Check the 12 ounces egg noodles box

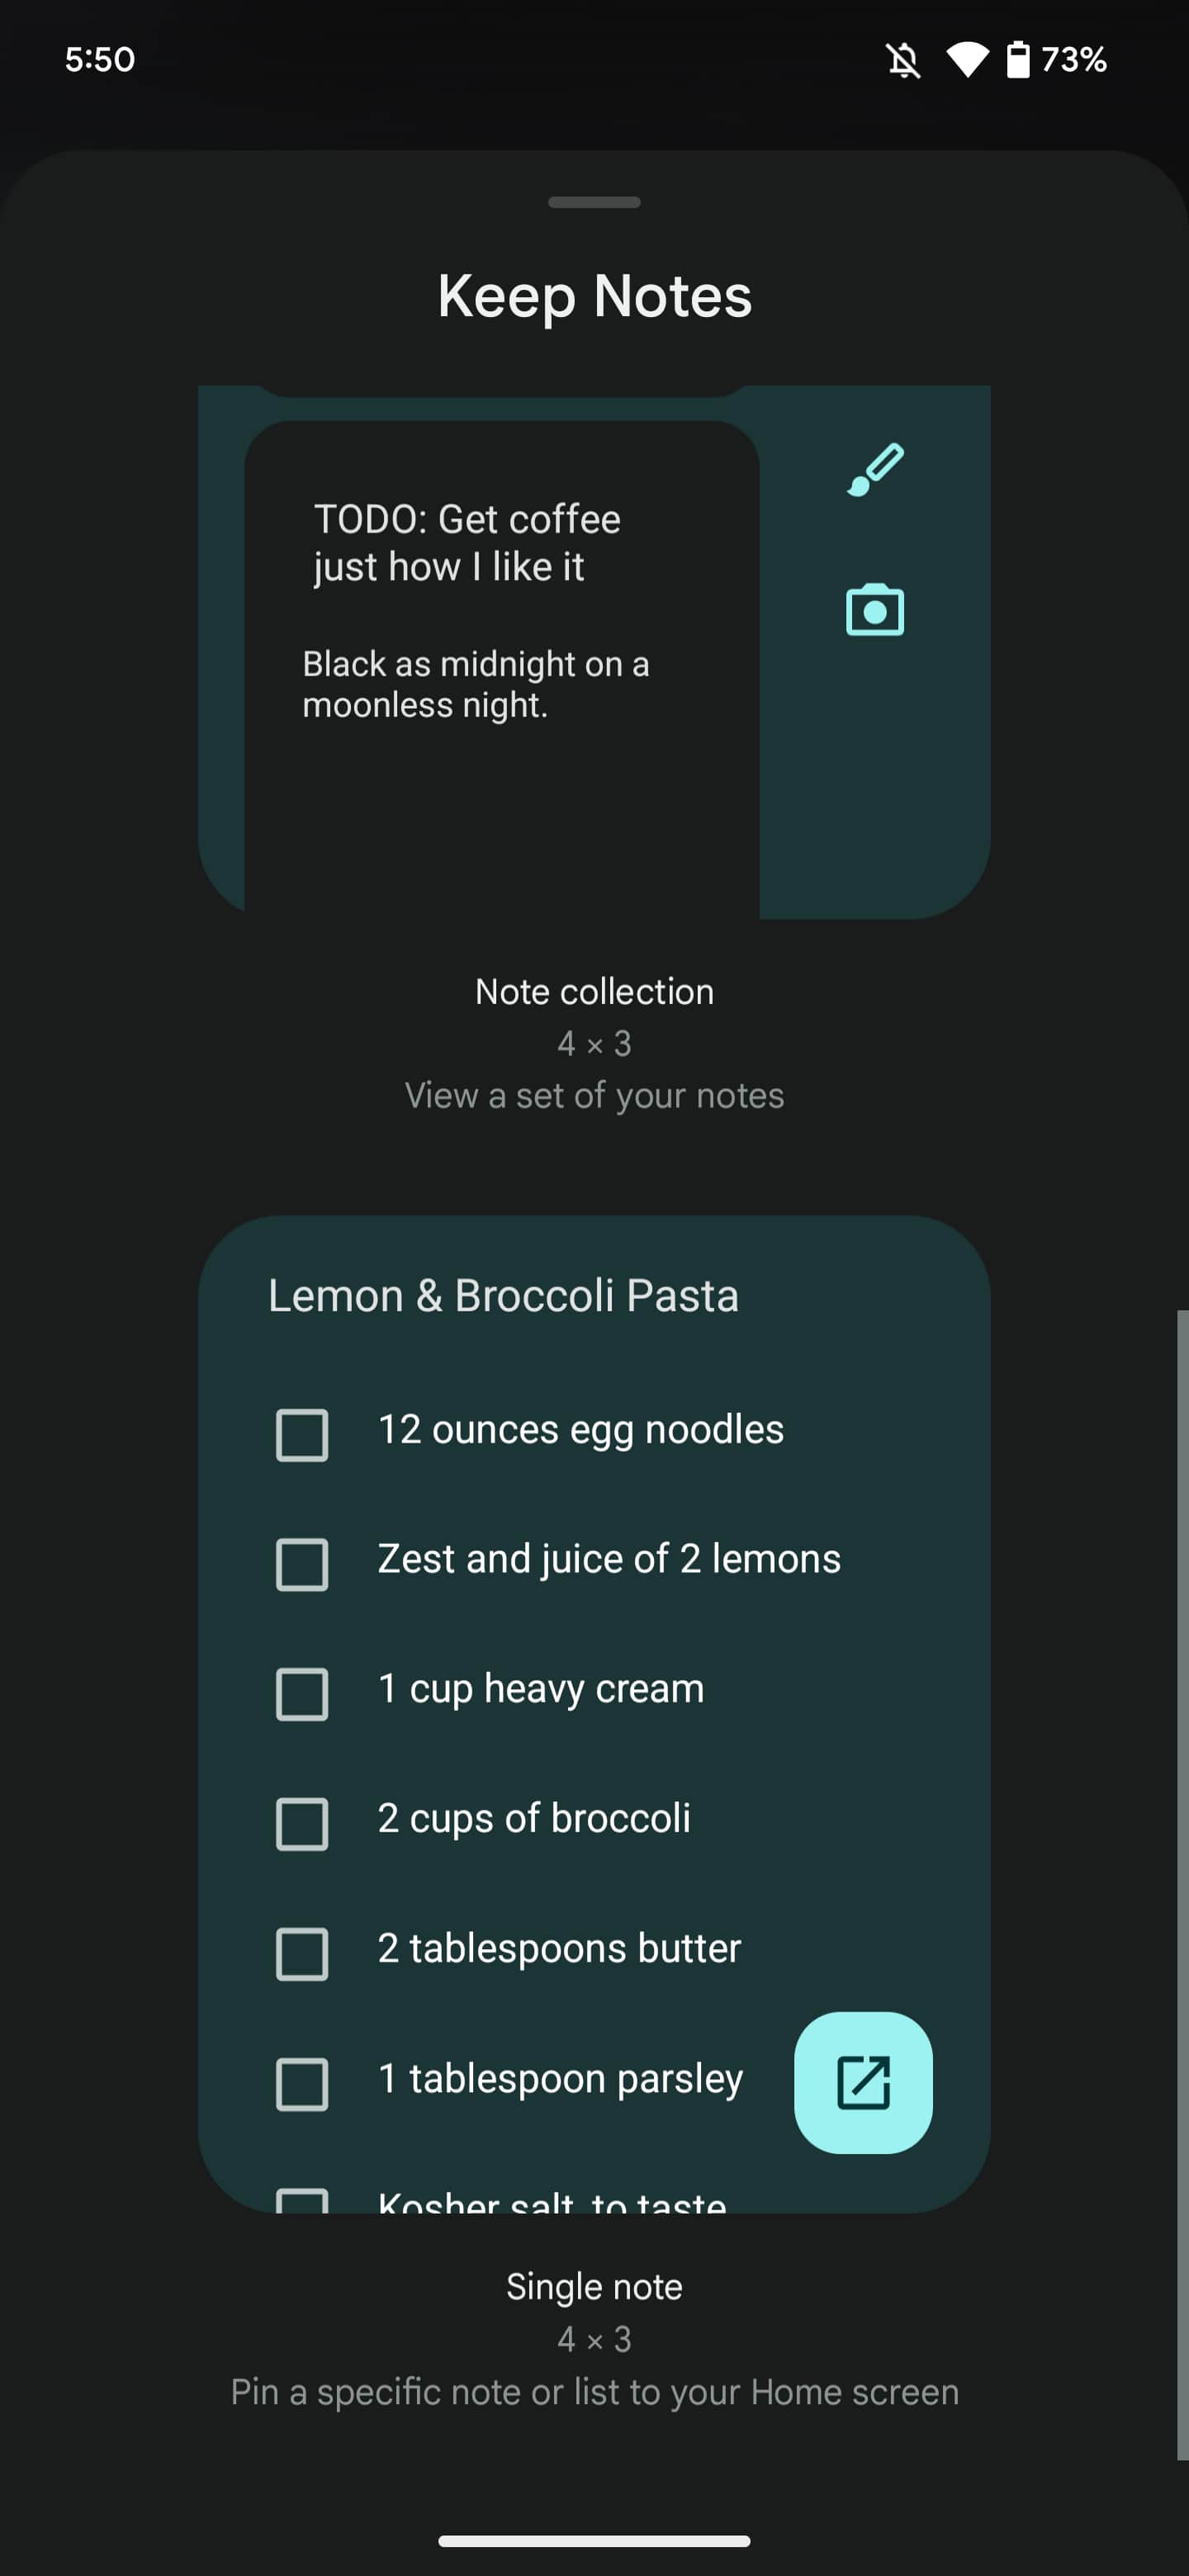tap(302, 1435)
